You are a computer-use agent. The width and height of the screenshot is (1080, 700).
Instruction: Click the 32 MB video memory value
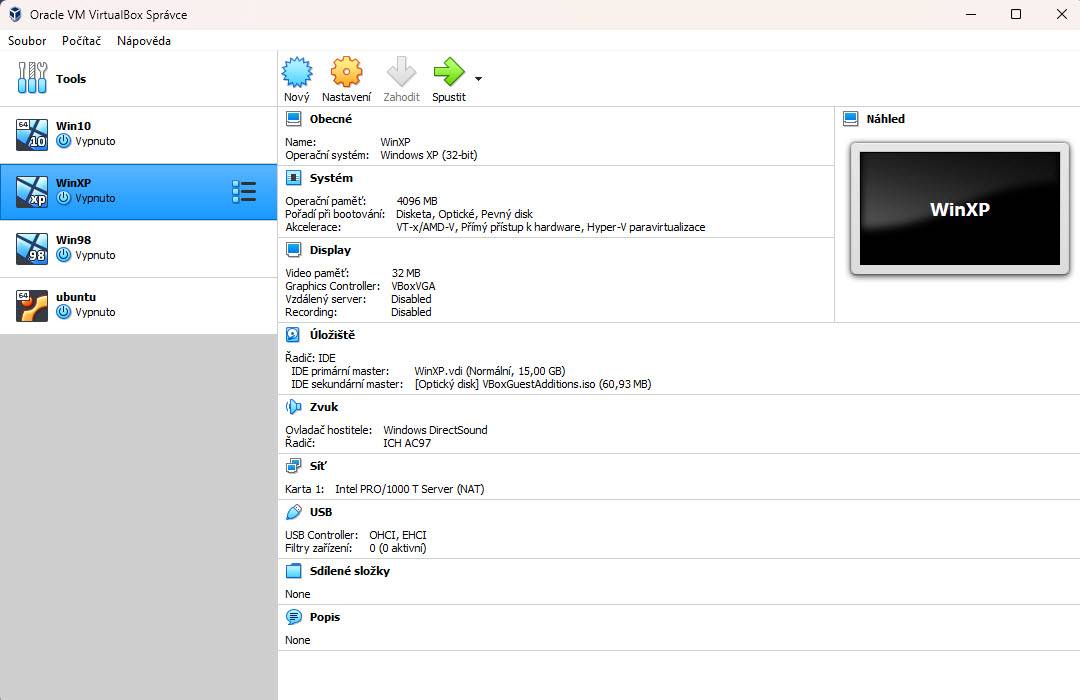coord(406,273)
